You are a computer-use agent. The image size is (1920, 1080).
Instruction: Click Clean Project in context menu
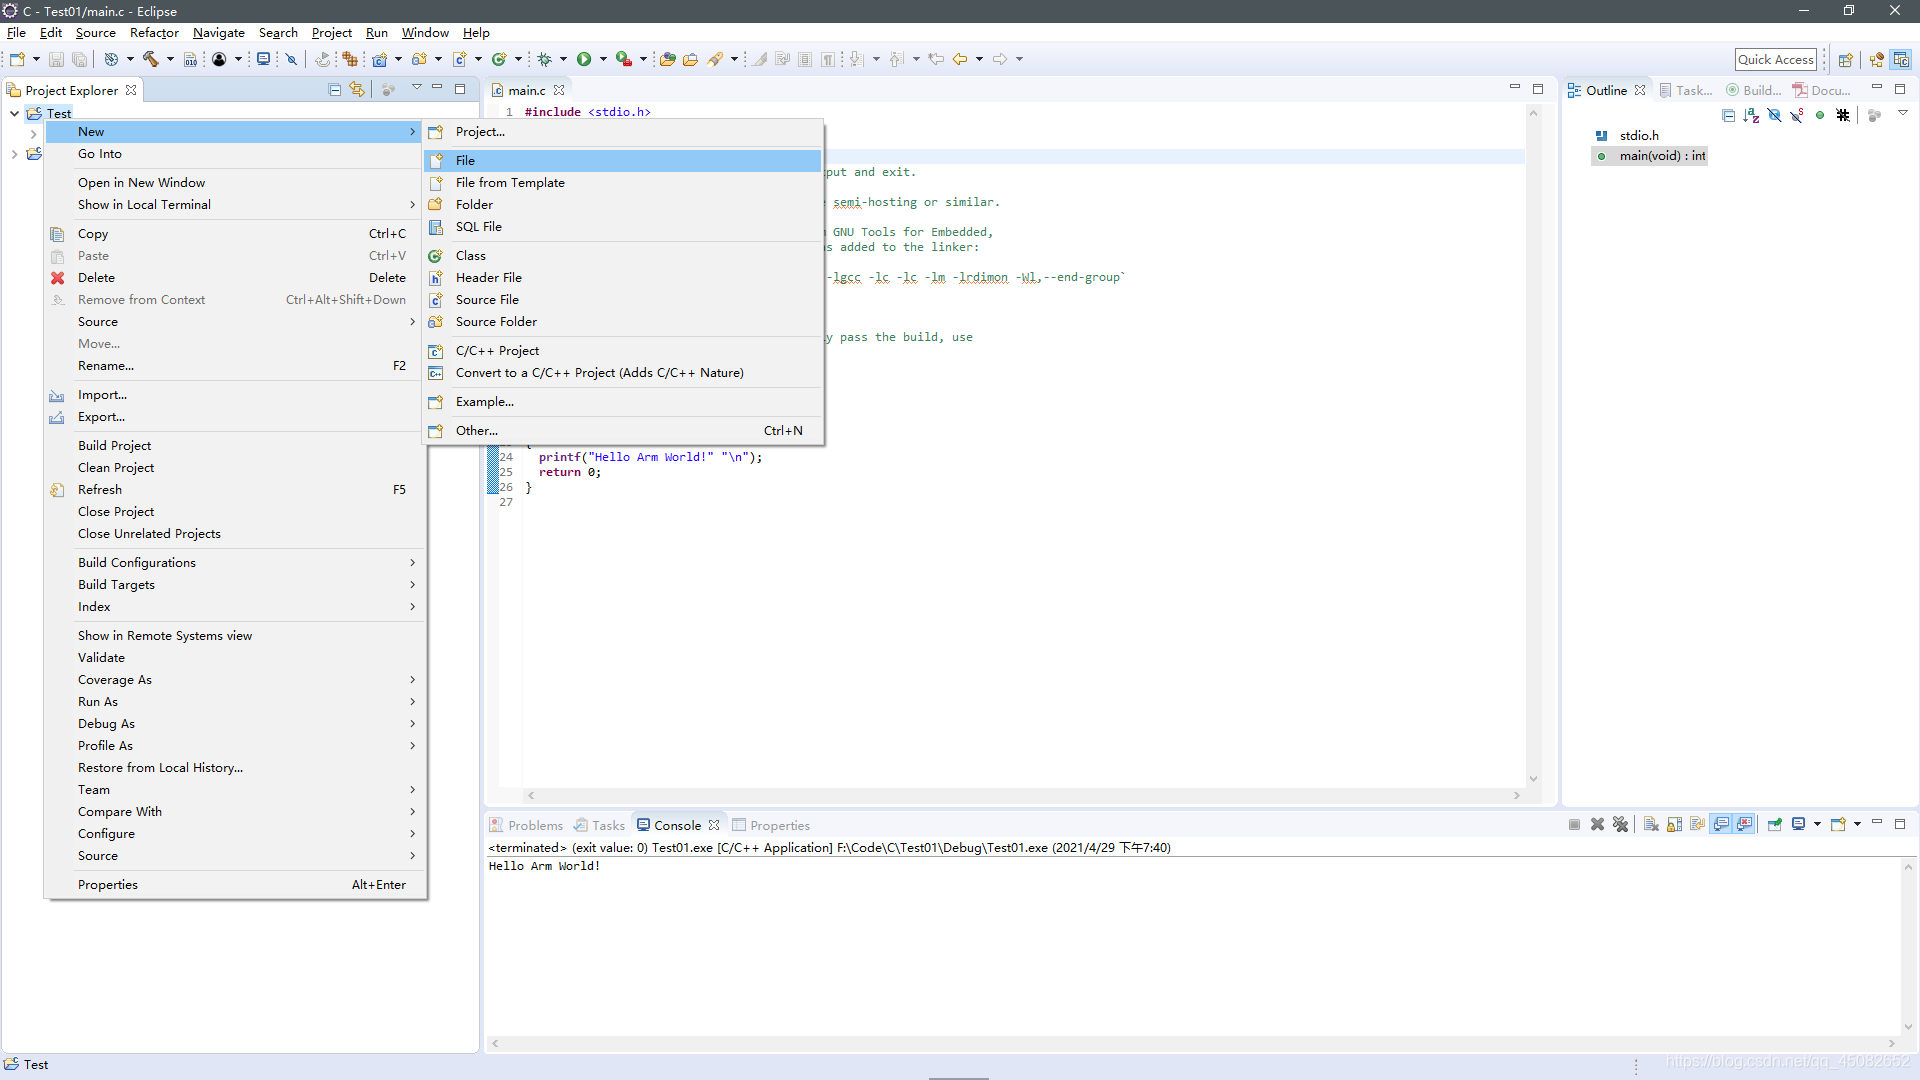236,467
